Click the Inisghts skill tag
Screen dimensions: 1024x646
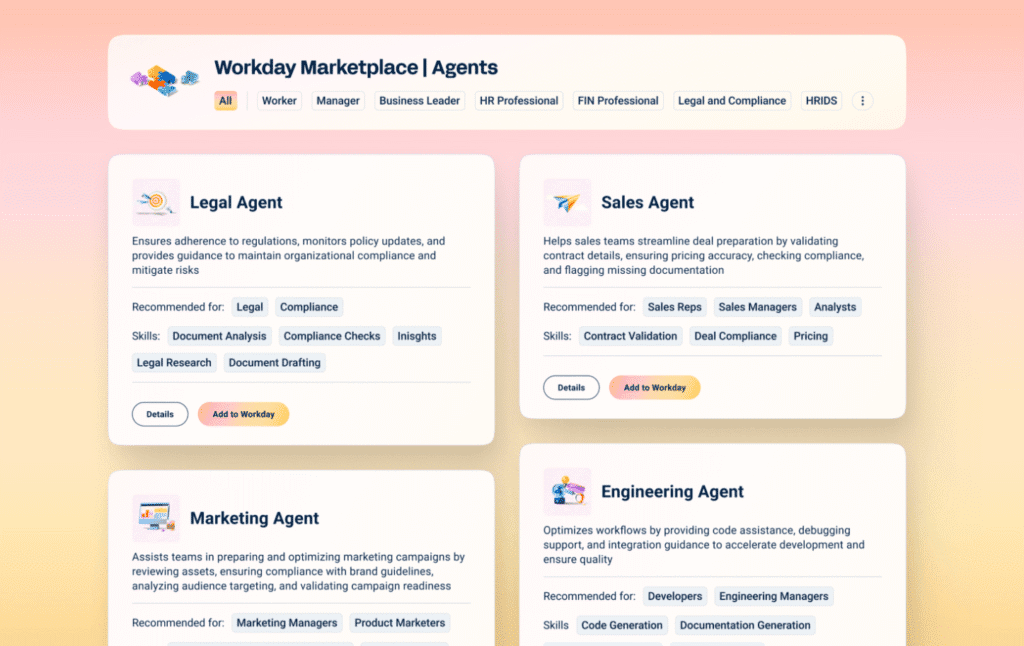click(x=417, y=336)
